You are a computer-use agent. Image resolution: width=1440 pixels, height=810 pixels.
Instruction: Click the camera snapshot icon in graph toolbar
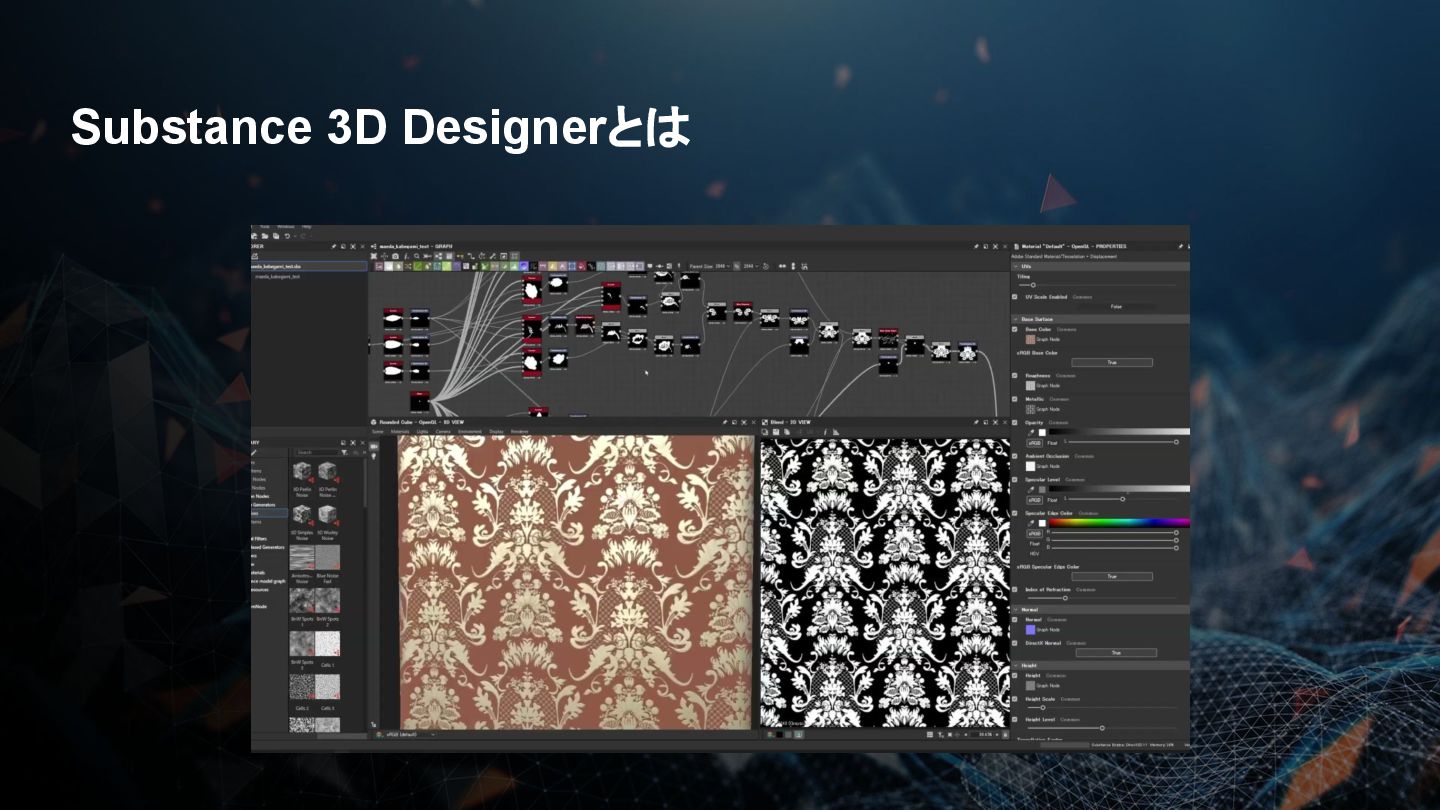click(395, 256)
